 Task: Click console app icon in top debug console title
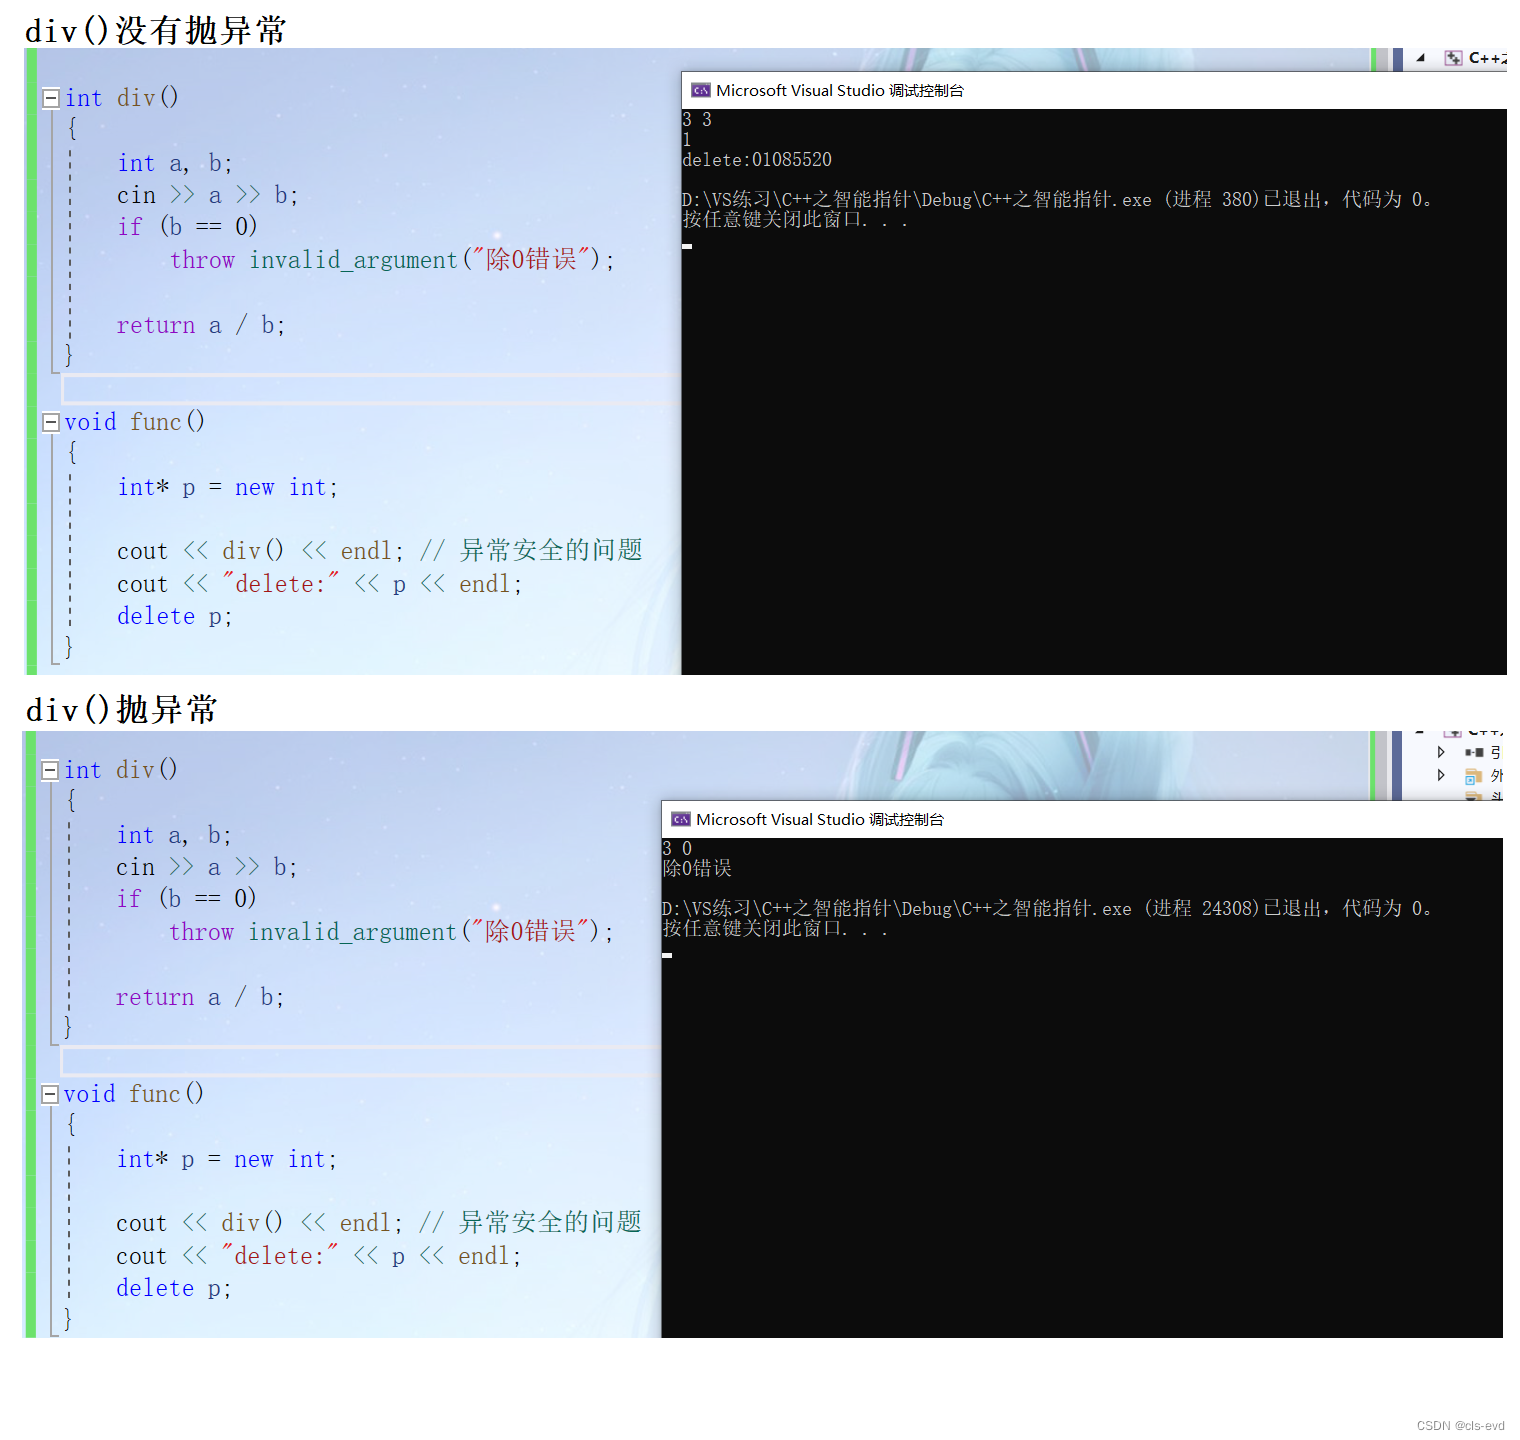(701, 90)
